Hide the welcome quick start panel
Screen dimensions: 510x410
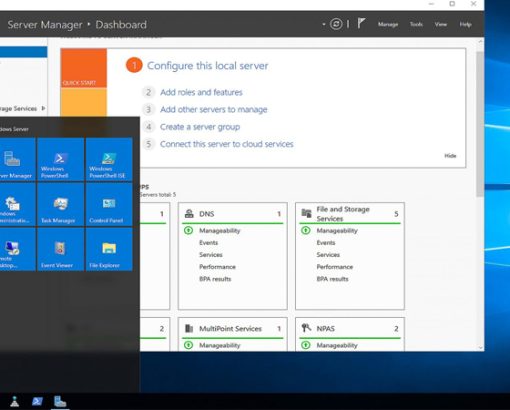(450, 156)
